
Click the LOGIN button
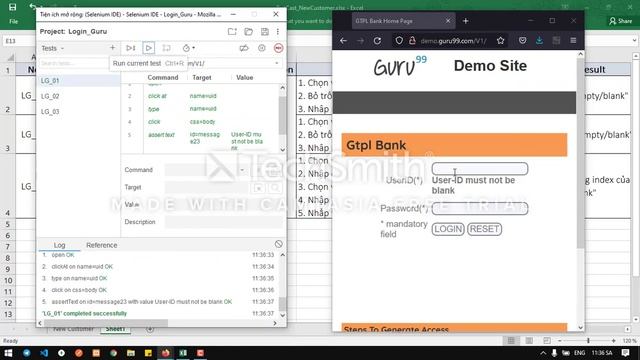click(448, 229)
